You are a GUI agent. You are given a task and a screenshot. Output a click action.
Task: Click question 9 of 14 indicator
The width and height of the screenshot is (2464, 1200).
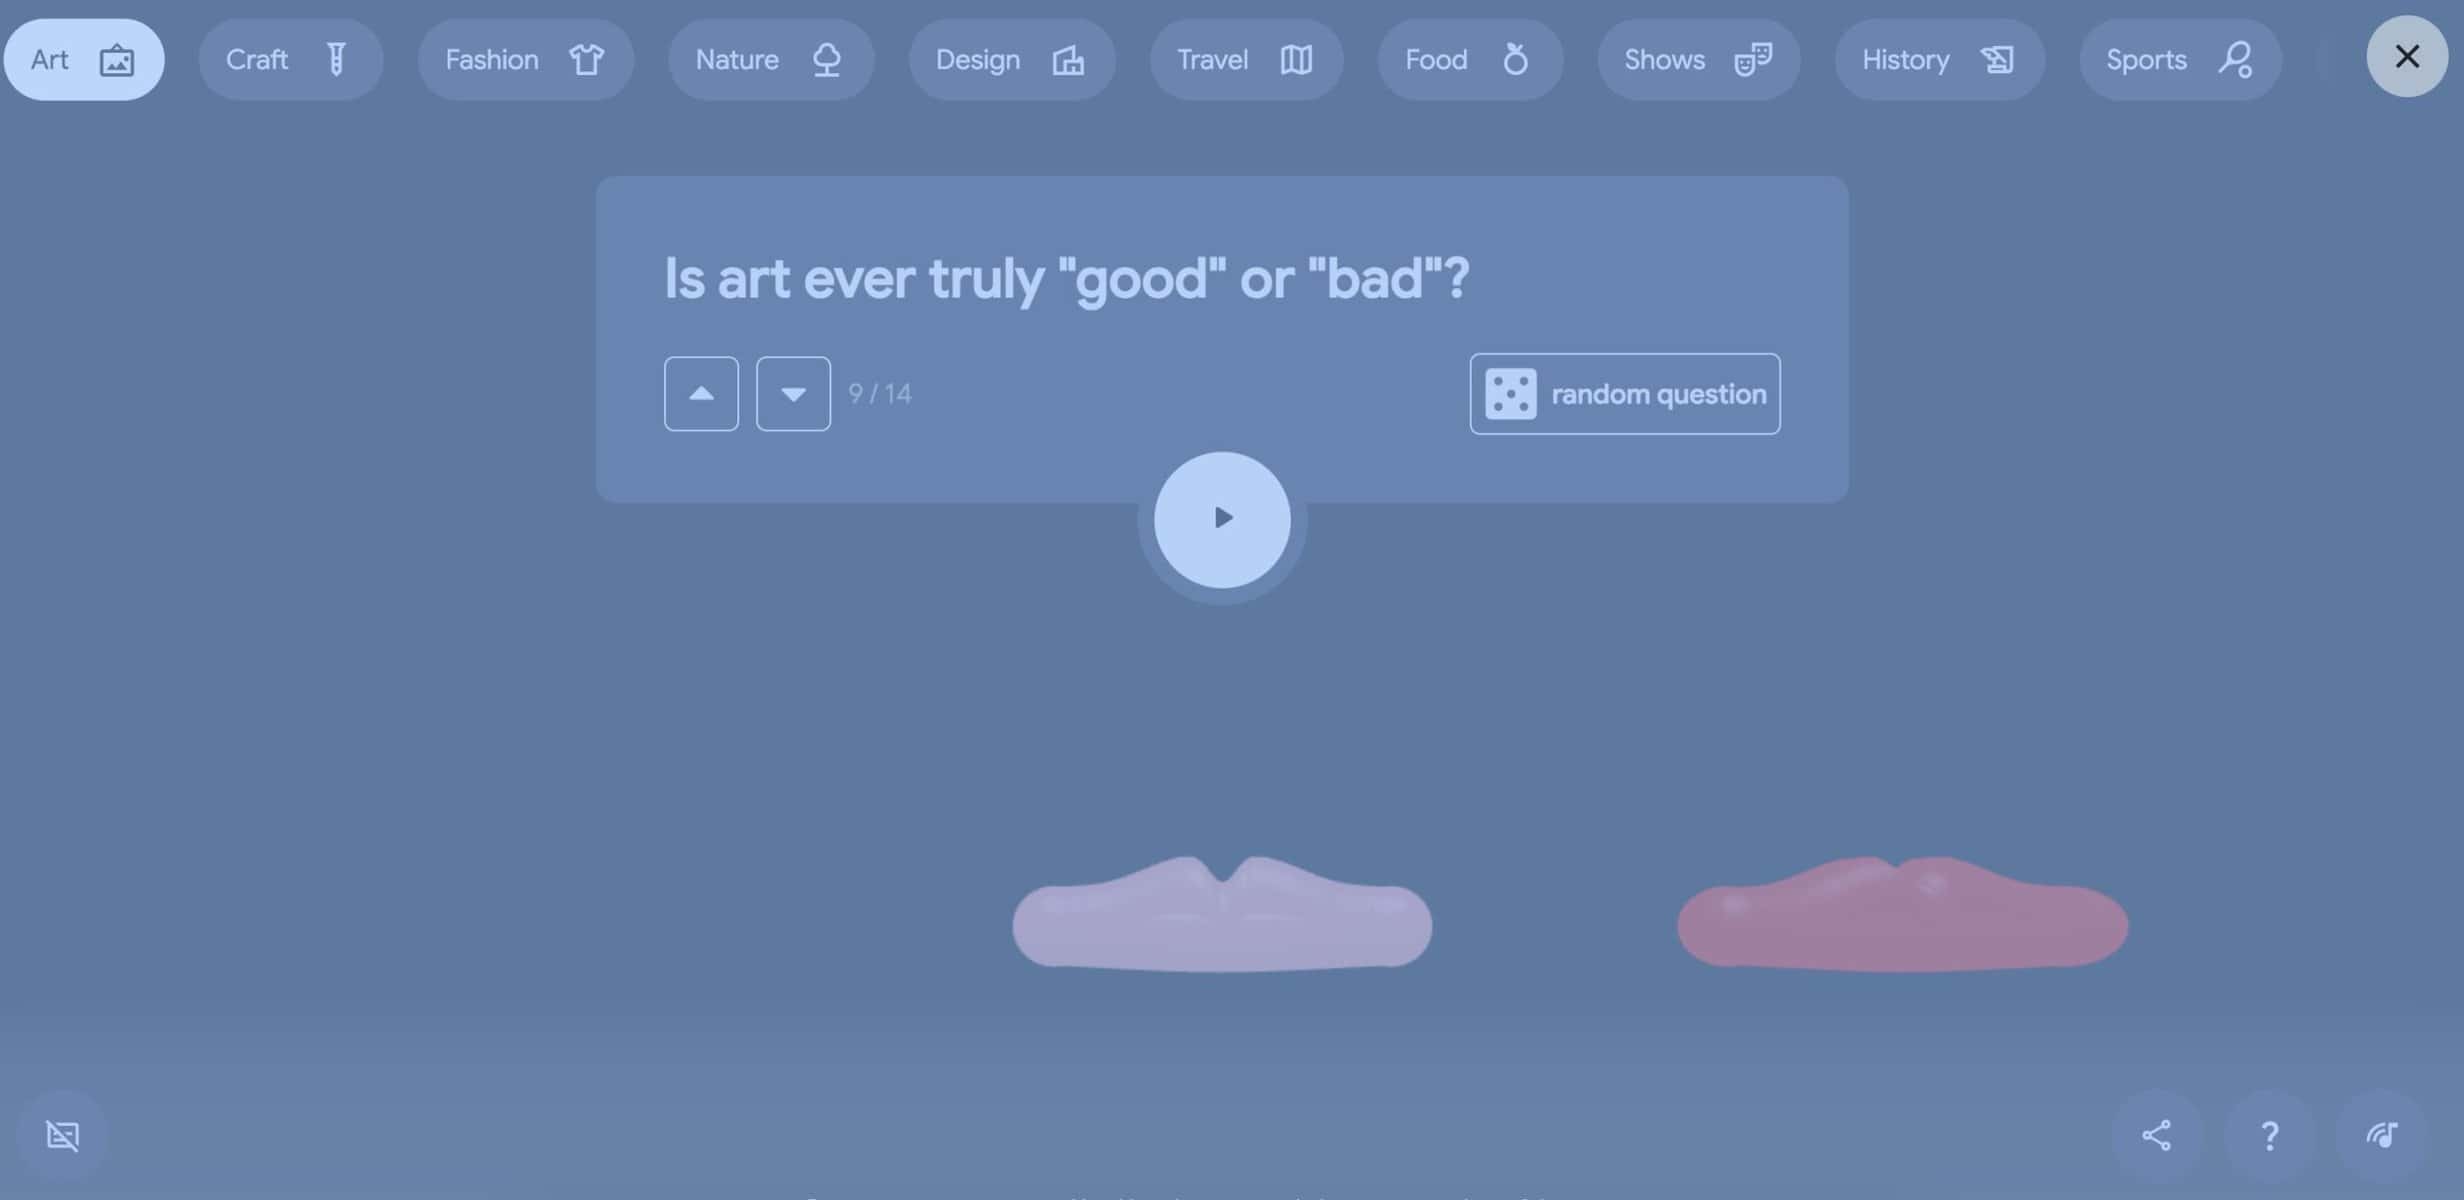click(x=878, y=394)
